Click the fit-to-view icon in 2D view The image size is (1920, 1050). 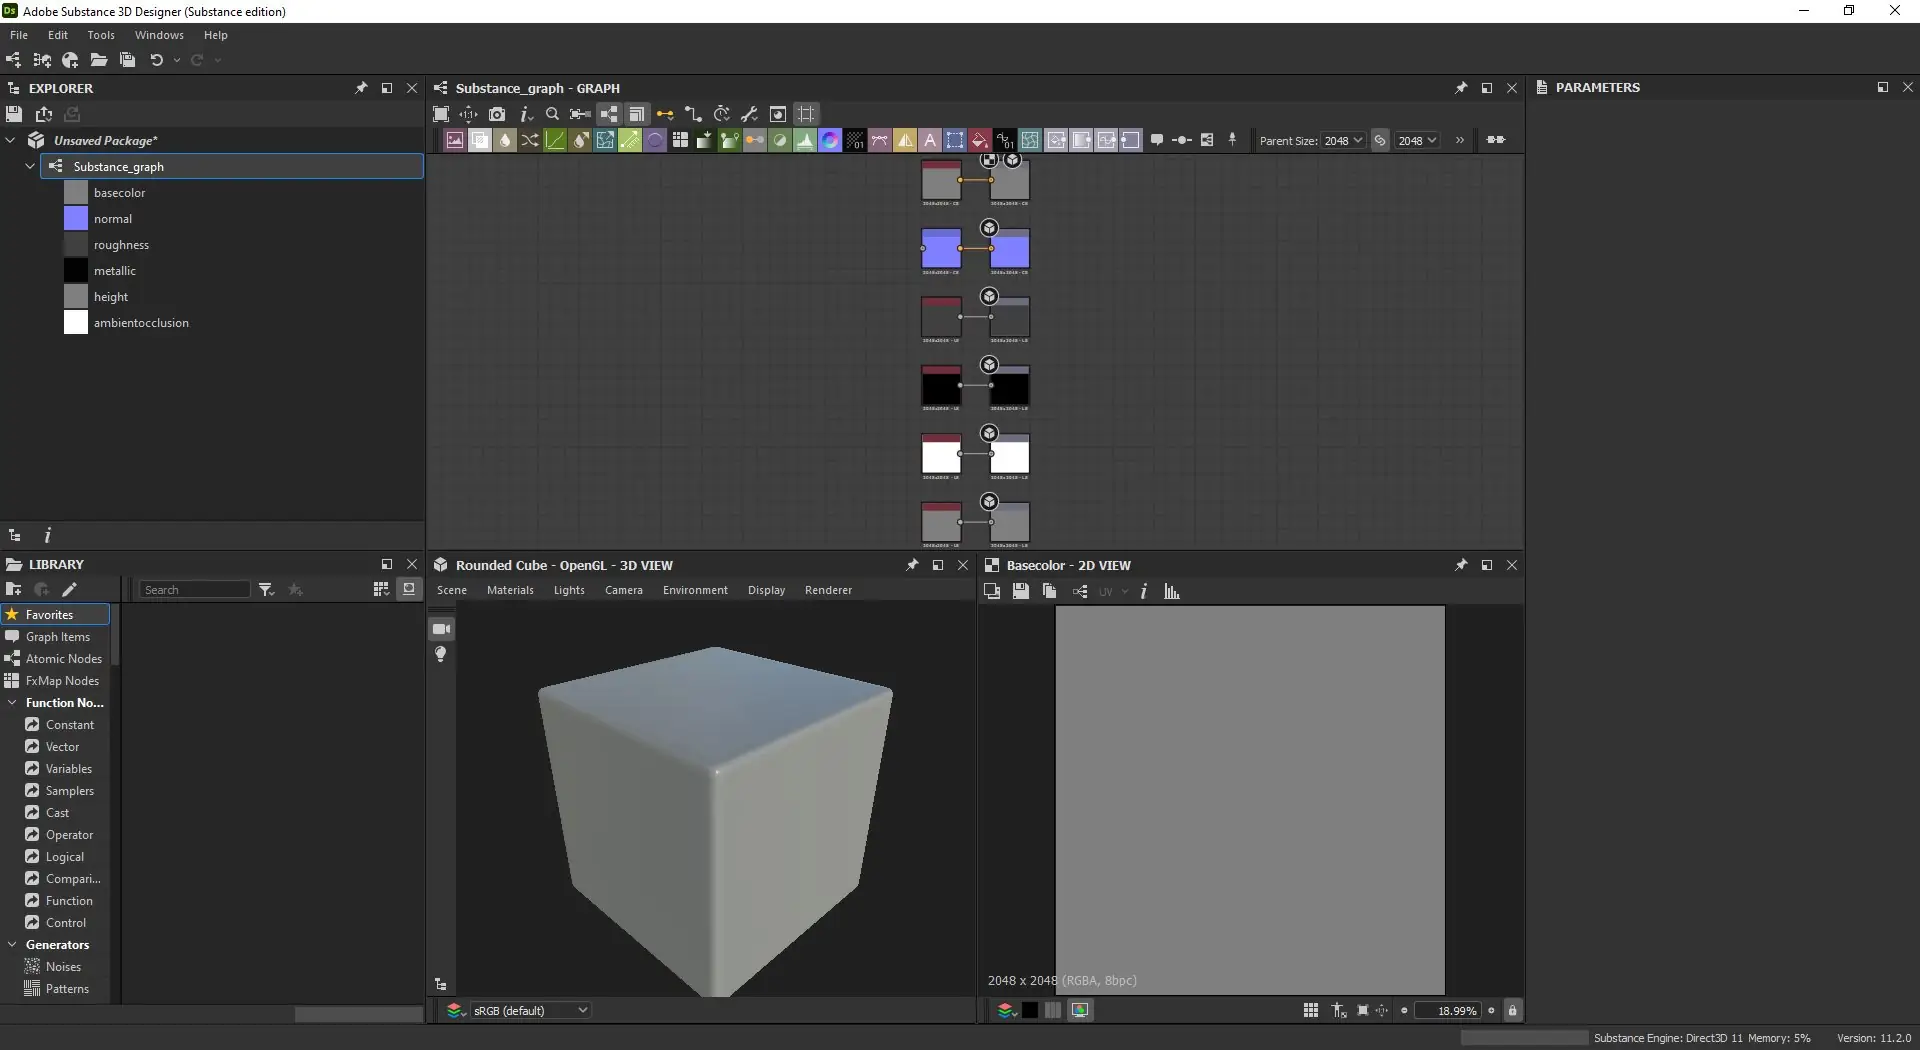click(1362, 1011)
